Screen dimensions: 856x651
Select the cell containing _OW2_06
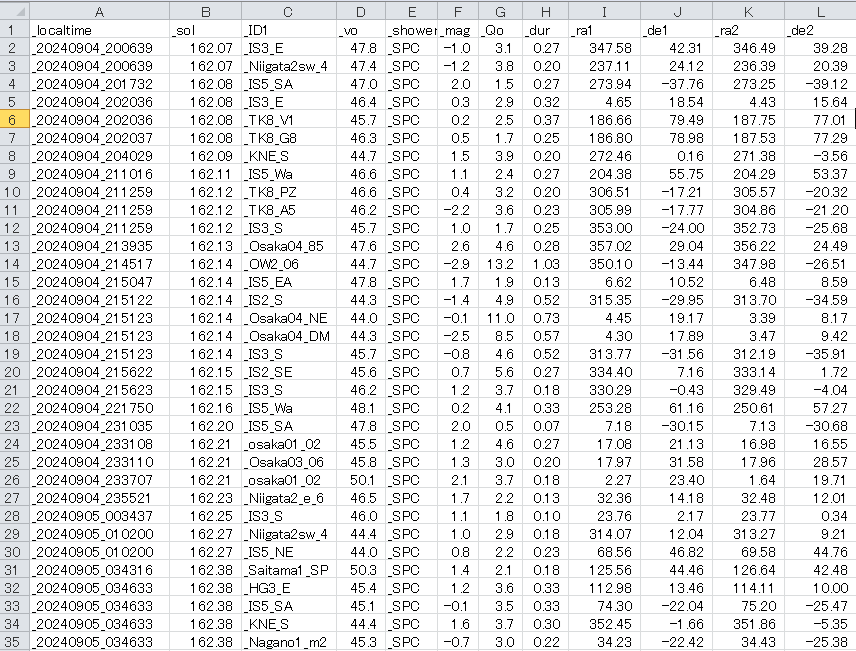289,263
